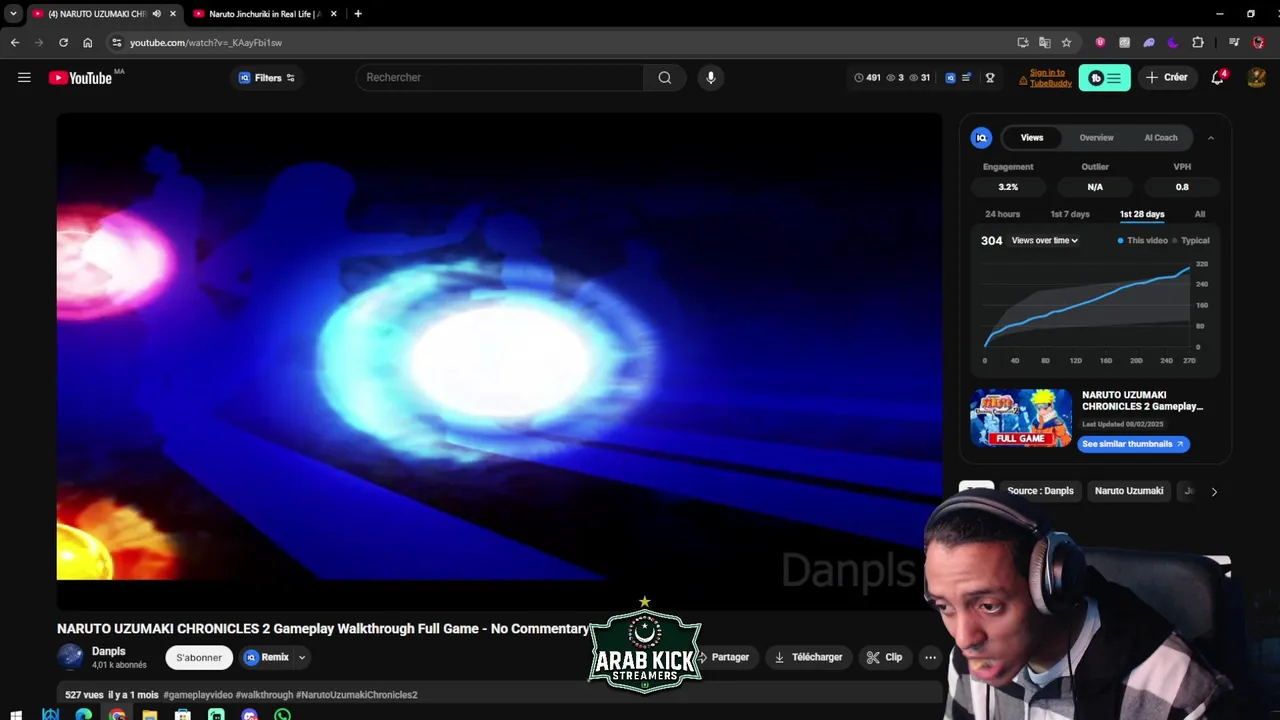Click the Créer button
The width and height of the screenshot is (1280, 720).
click(1166, 77)
